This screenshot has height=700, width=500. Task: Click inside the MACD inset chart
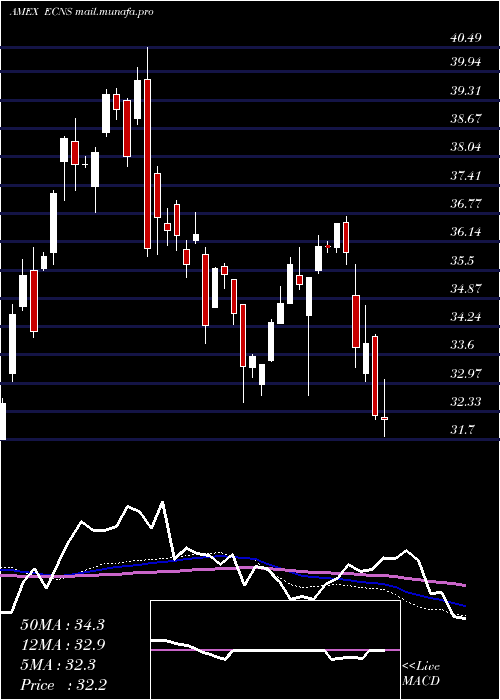click(275, 650)
